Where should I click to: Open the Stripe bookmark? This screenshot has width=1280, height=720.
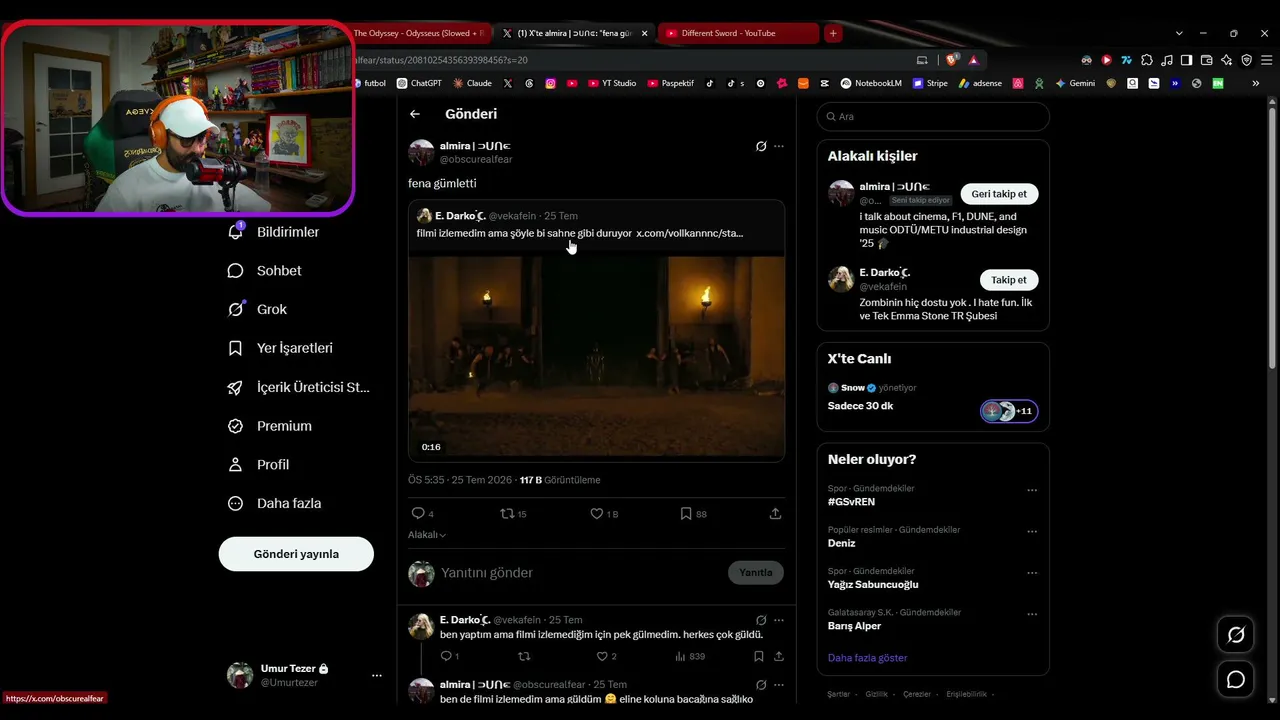[x=930, y=84]
